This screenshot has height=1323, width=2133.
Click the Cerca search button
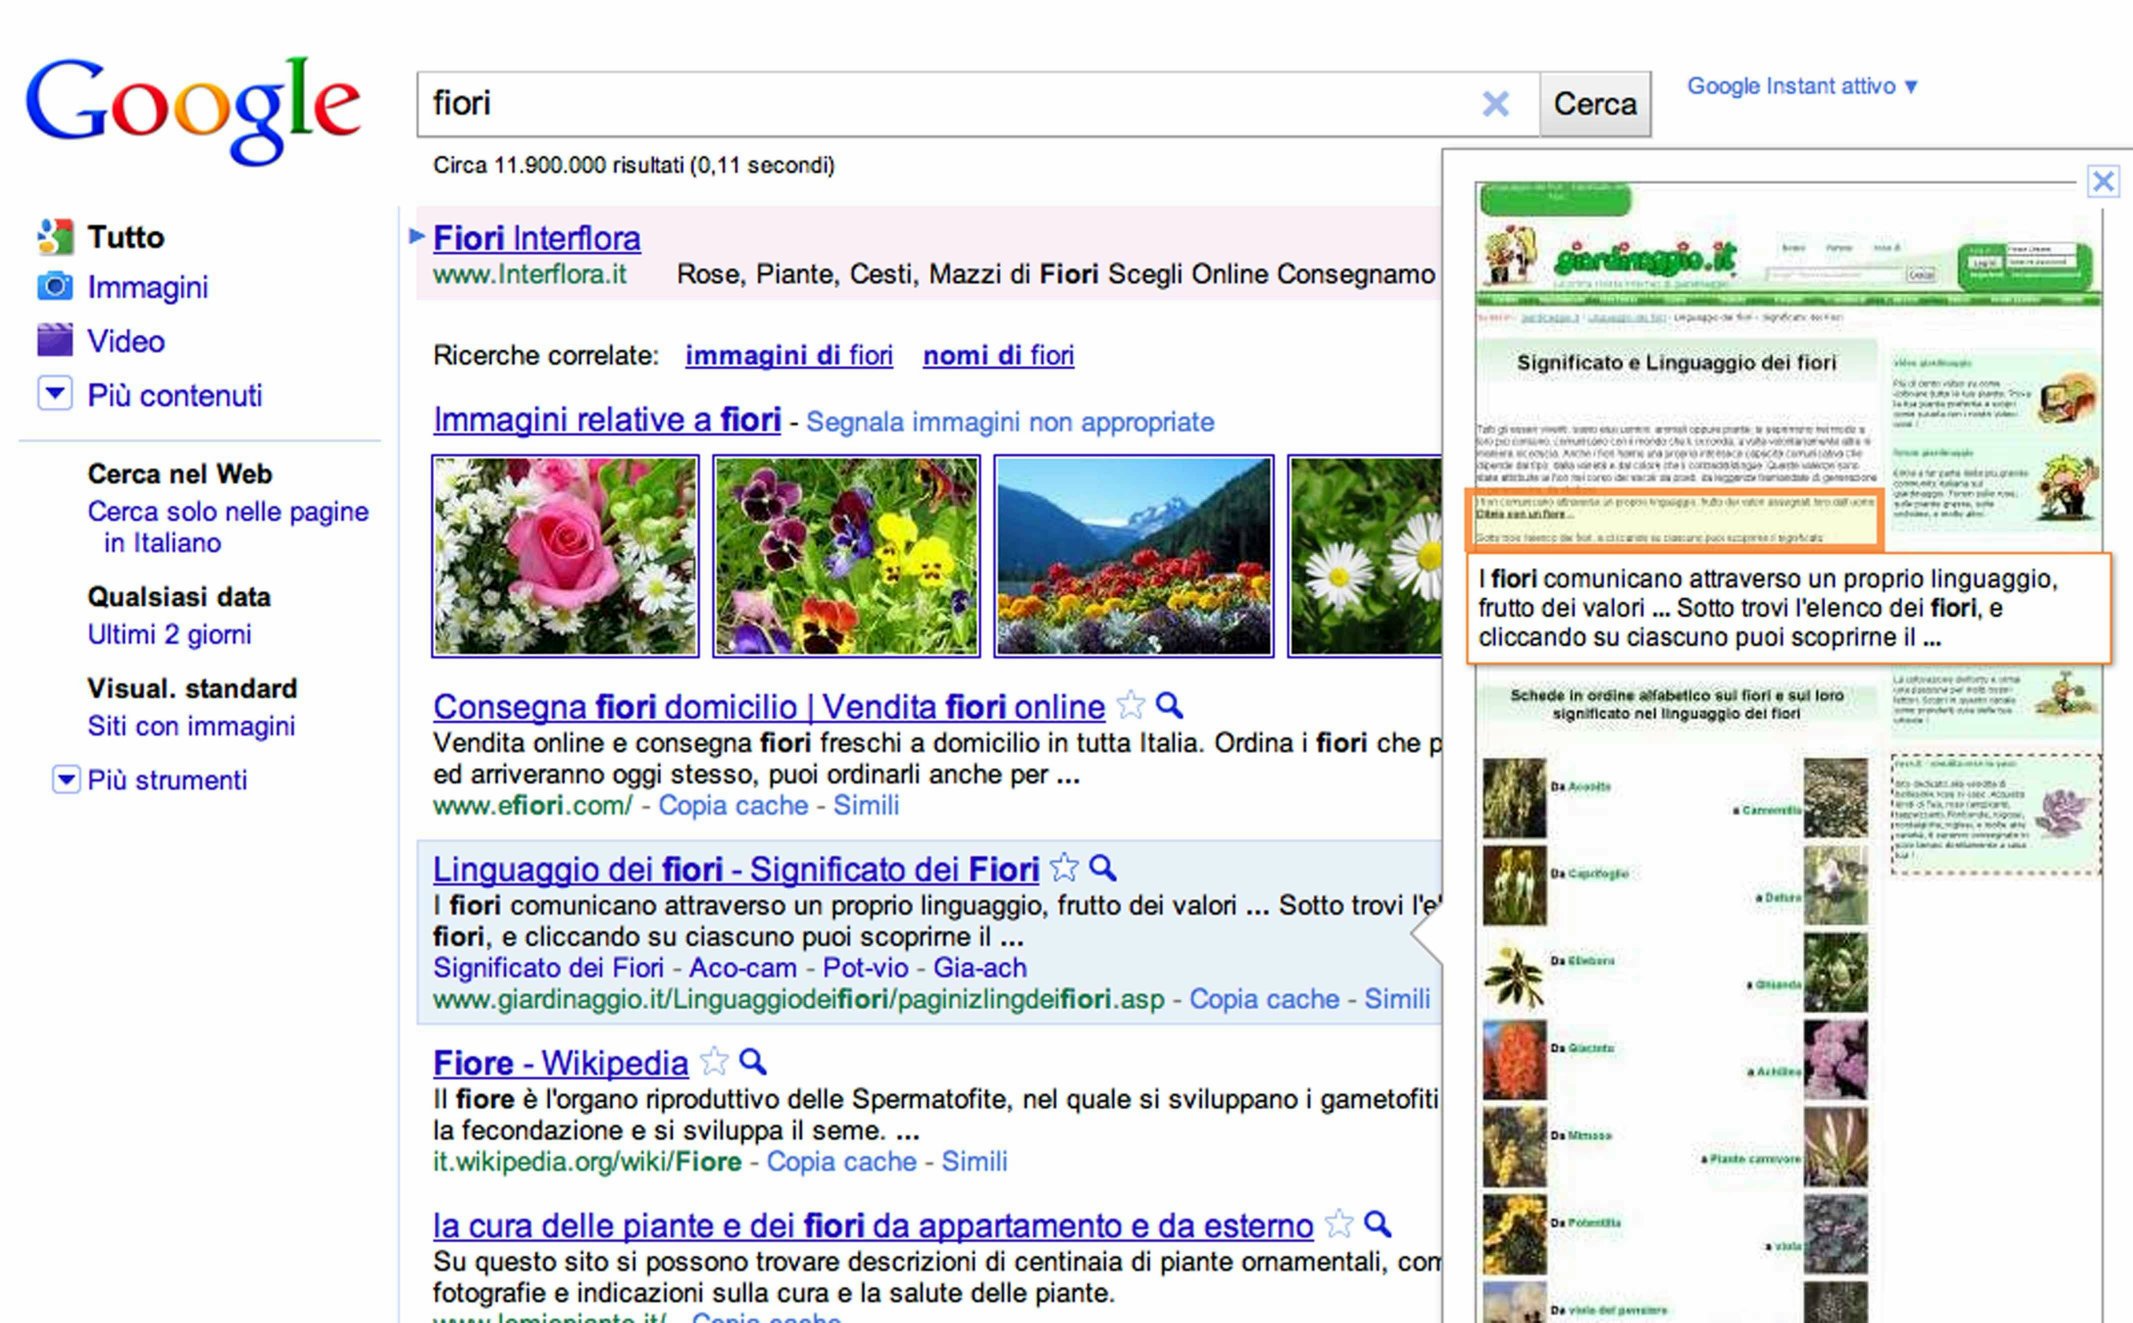pos(1595,104)
